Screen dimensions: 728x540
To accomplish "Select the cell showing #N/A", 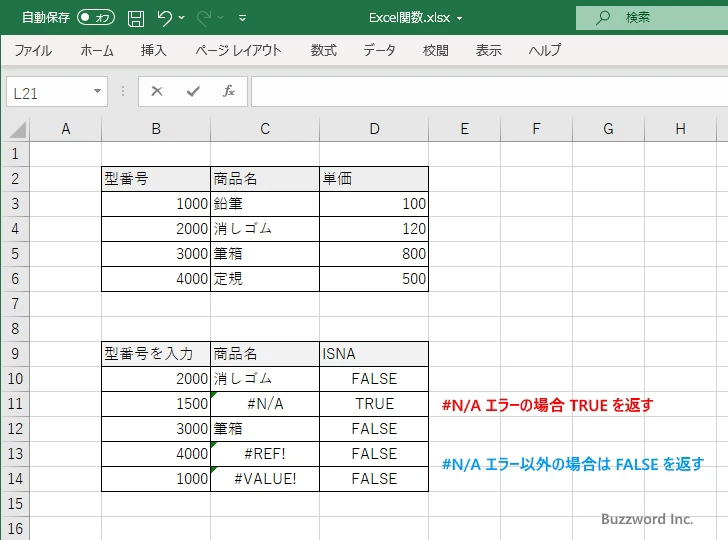I will click(265, 404).
